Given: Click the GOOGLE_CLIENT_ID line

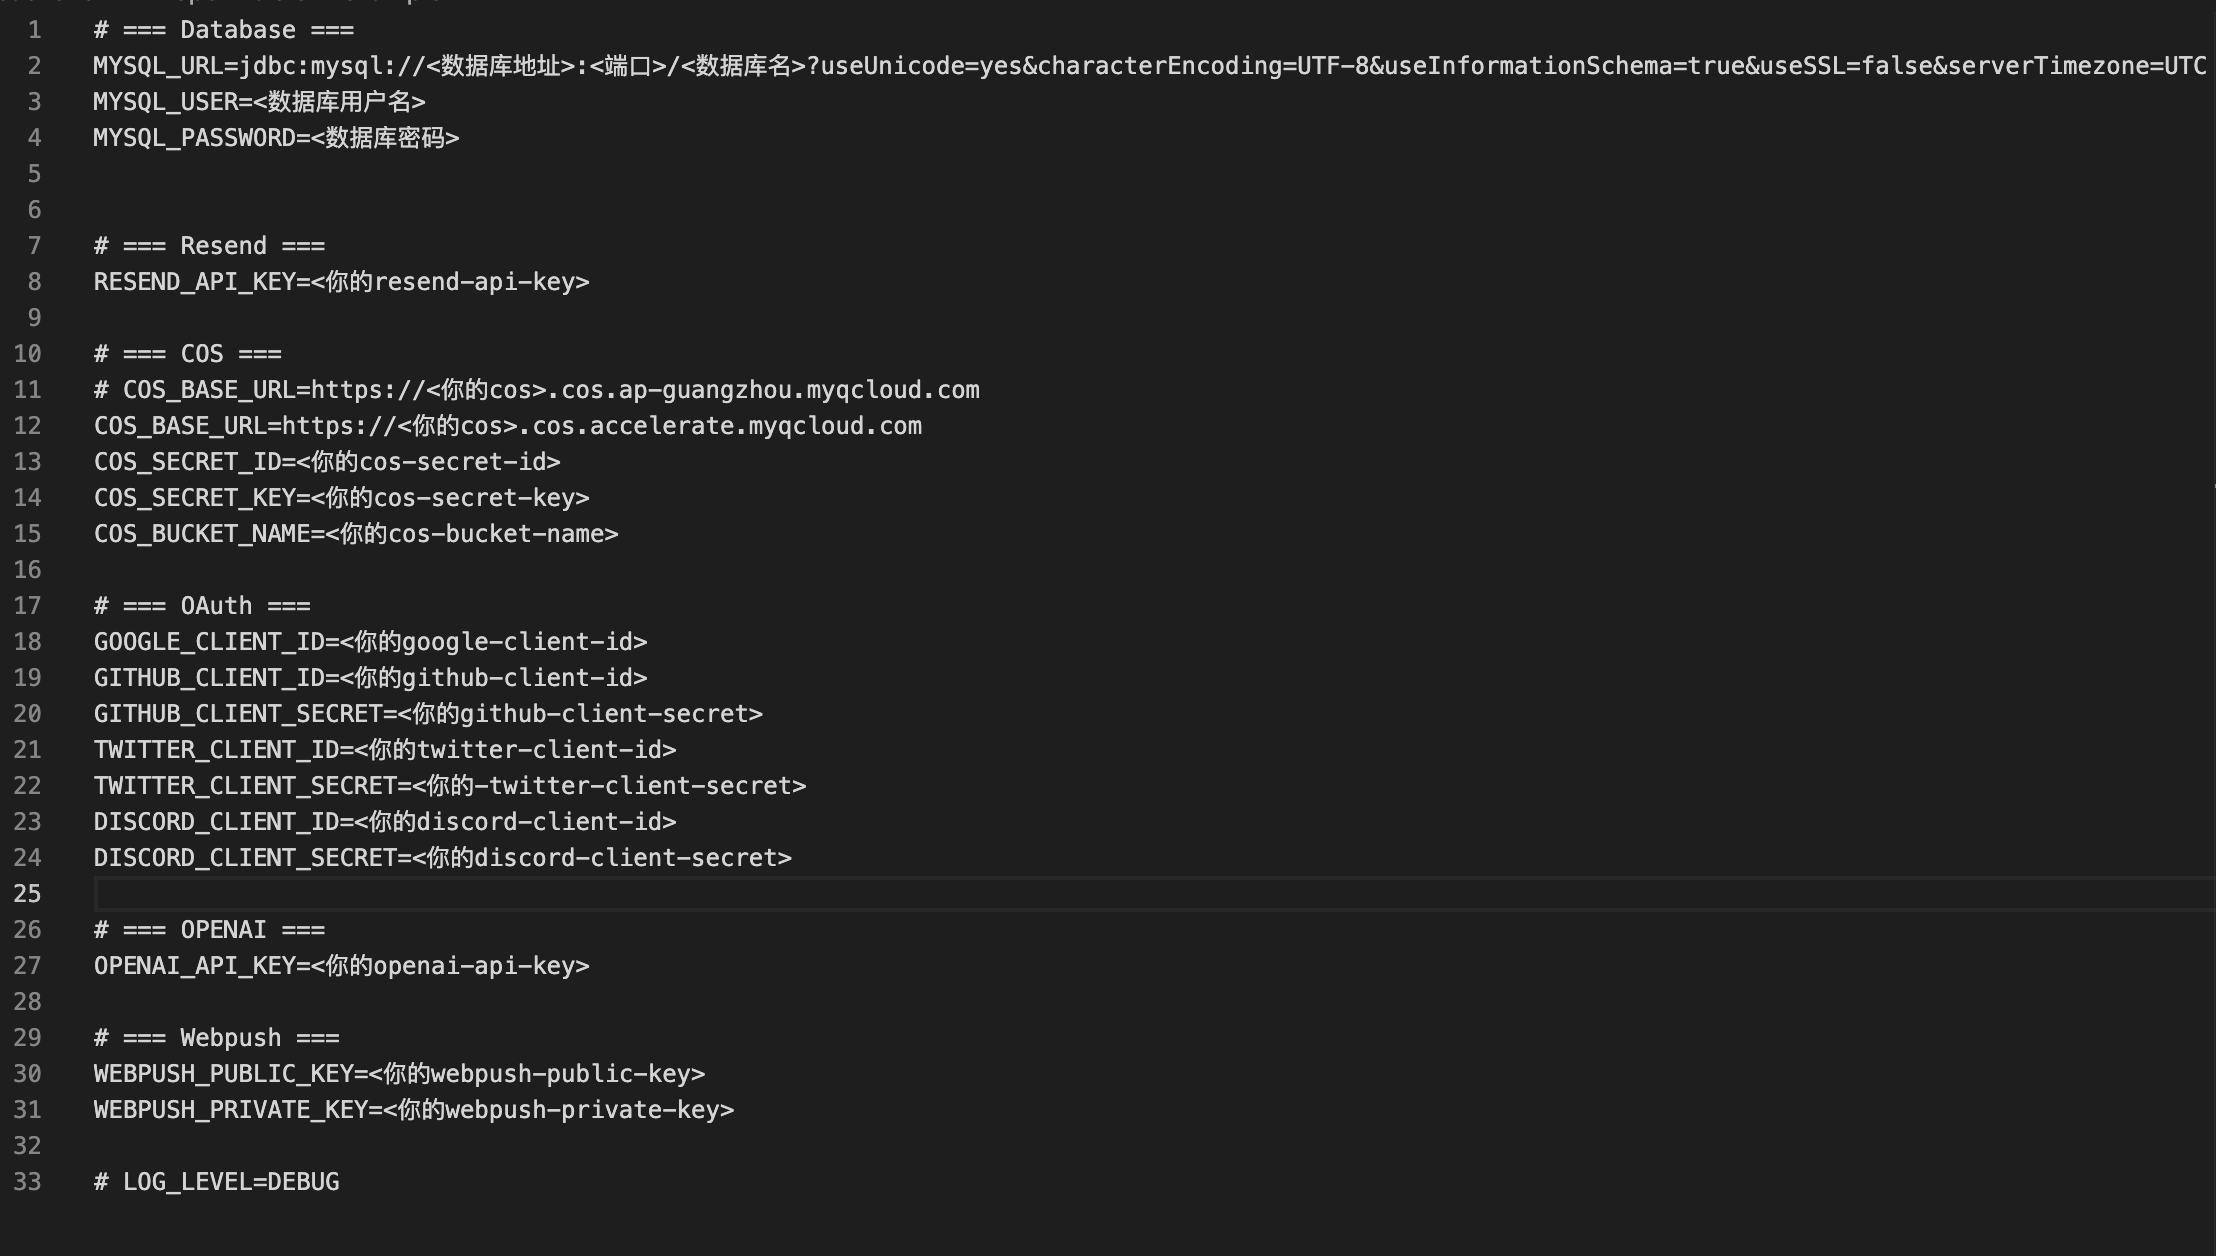Looking at the screenshot, I should (371, 642).
